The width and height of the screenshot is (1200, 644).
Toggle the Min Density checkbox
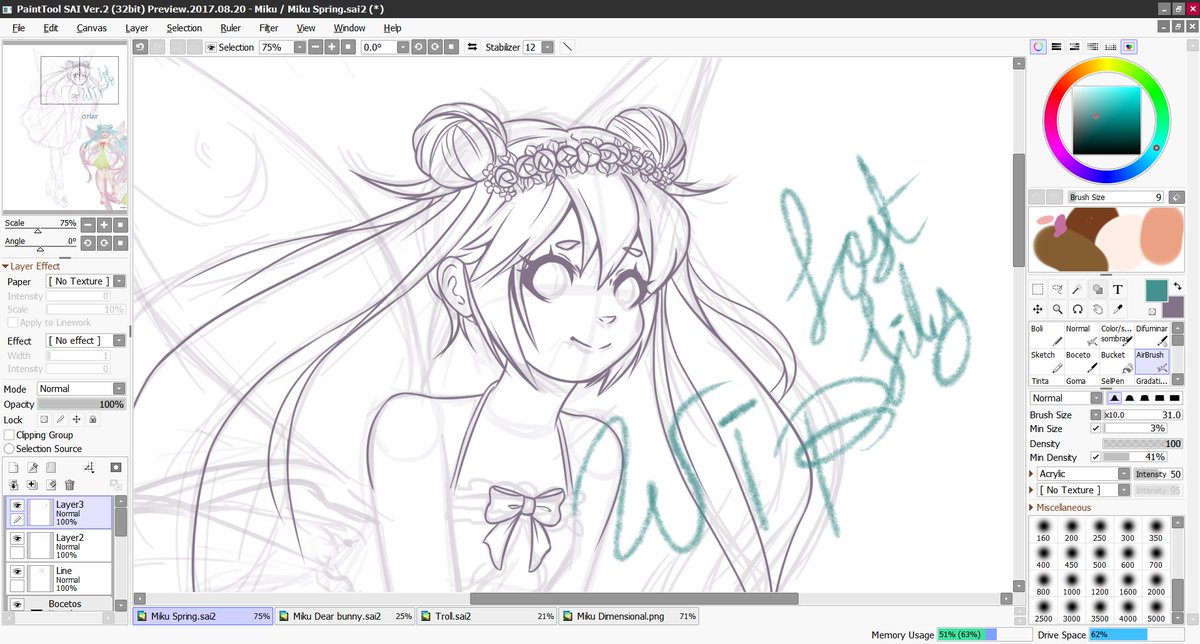pos(1096,456)
